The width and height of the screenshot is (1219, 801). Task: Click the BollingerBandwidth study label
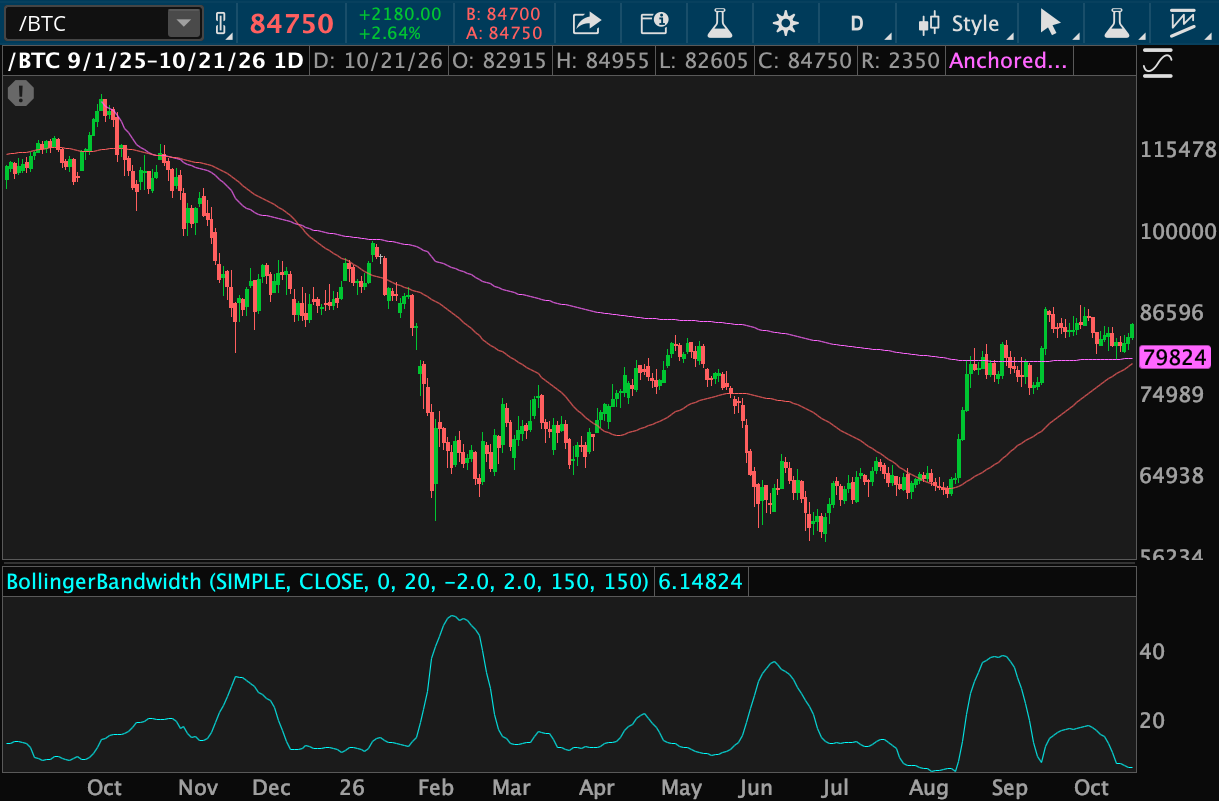coord(329,581)
